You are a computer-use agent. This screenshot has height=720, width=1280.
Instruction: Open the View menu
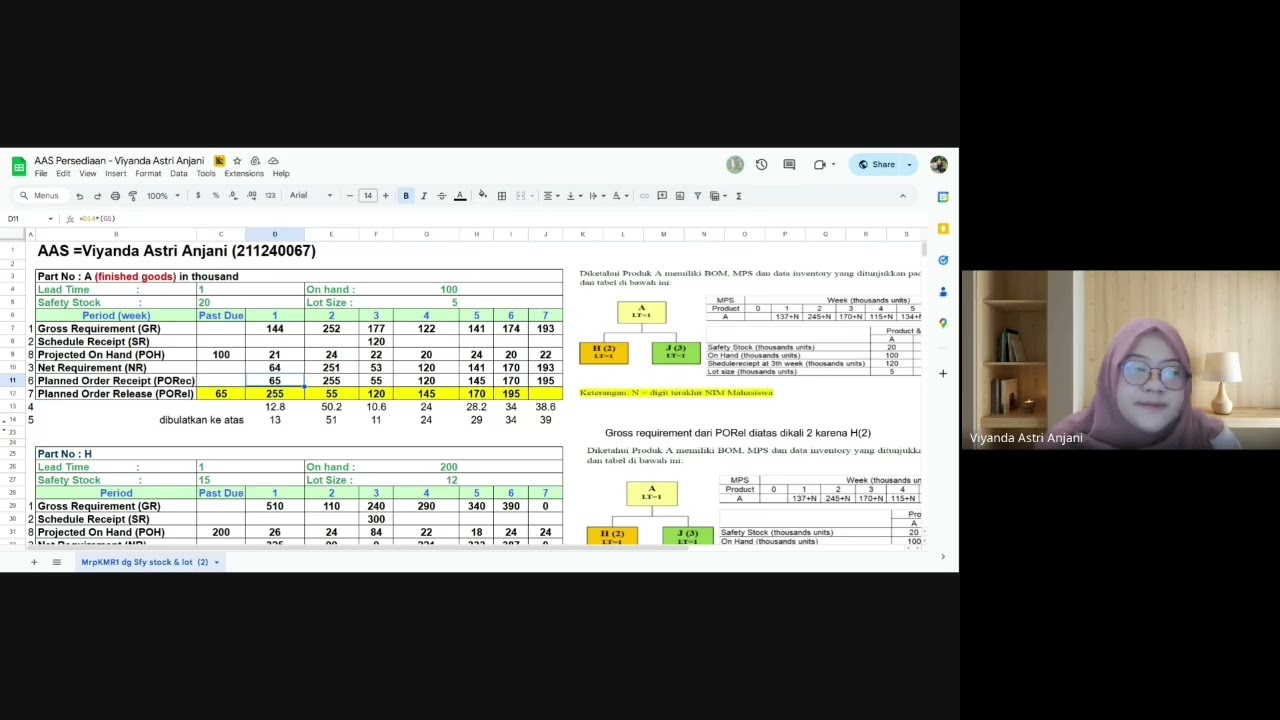point(88,174)
